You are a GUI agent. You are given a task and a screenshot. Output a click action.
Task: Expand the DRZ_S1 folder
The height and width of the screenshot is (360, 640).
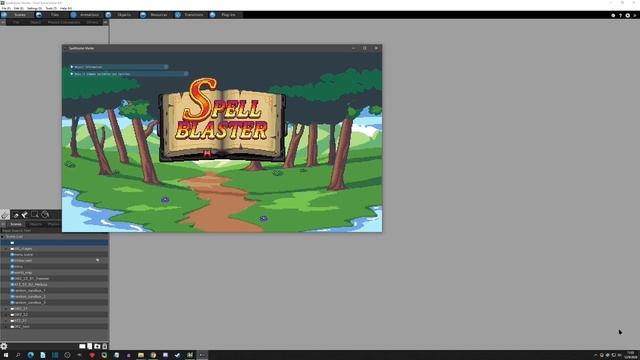[x=6, y=309]
